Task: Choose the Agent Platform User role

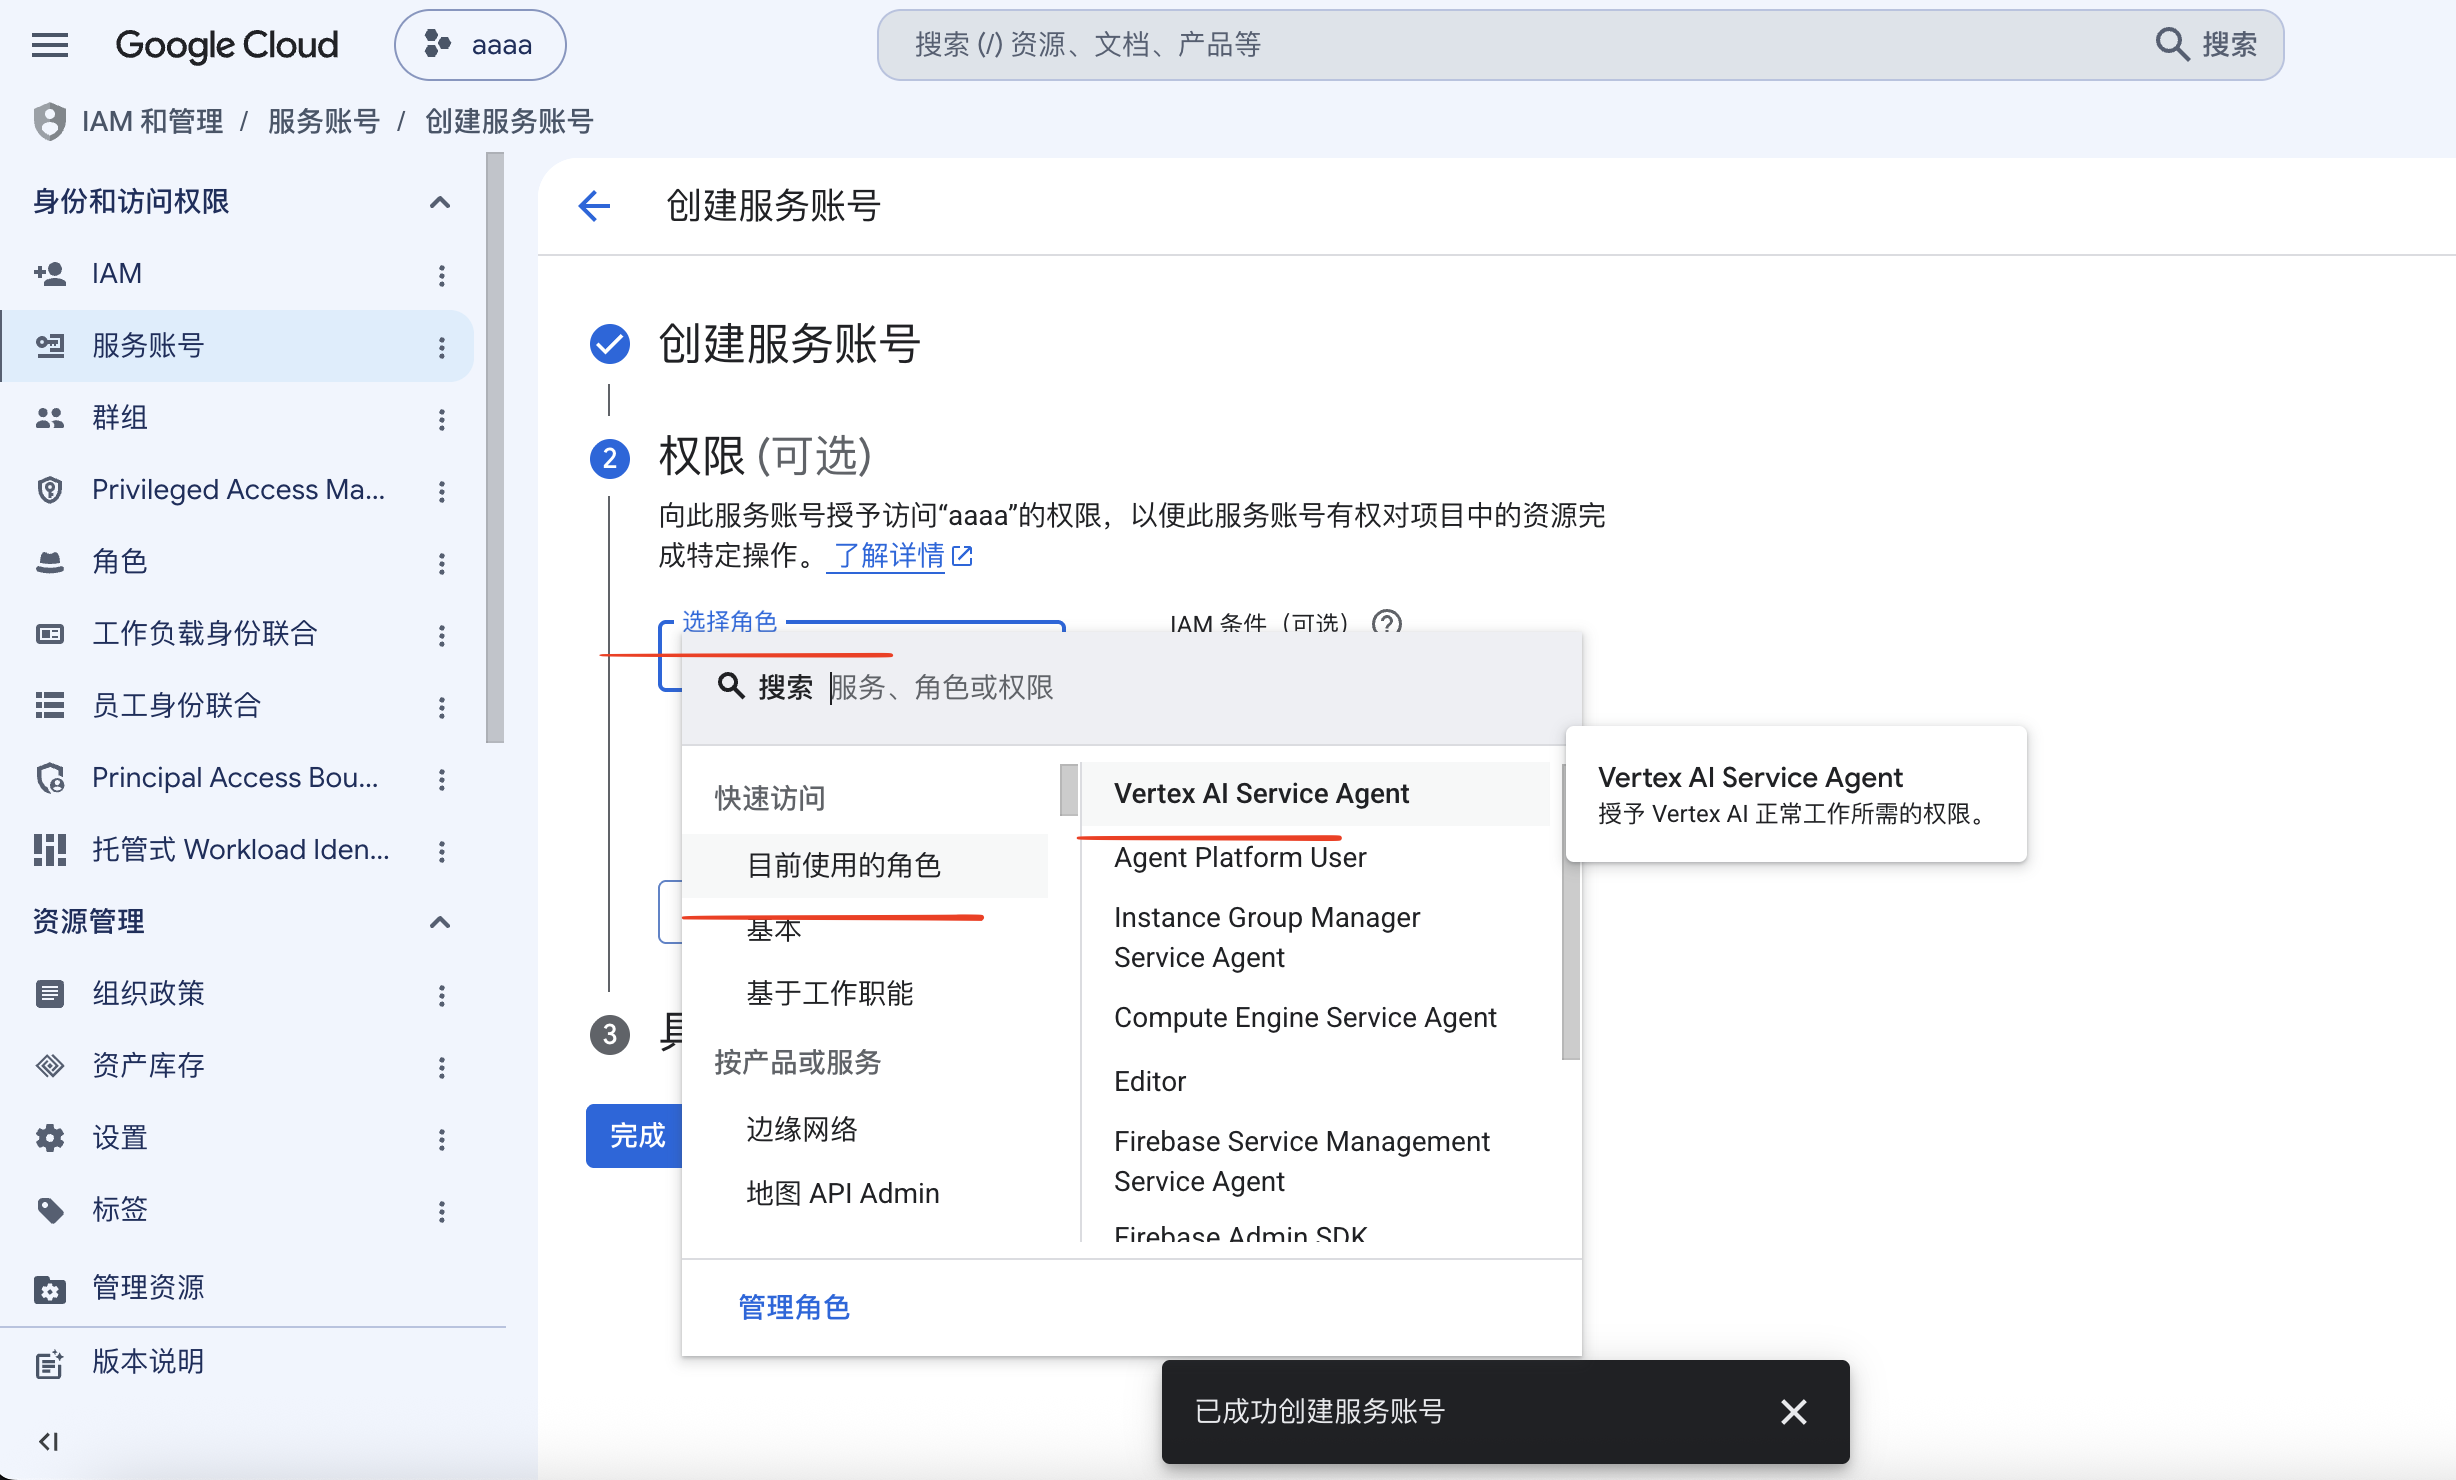Action: 1315,858
